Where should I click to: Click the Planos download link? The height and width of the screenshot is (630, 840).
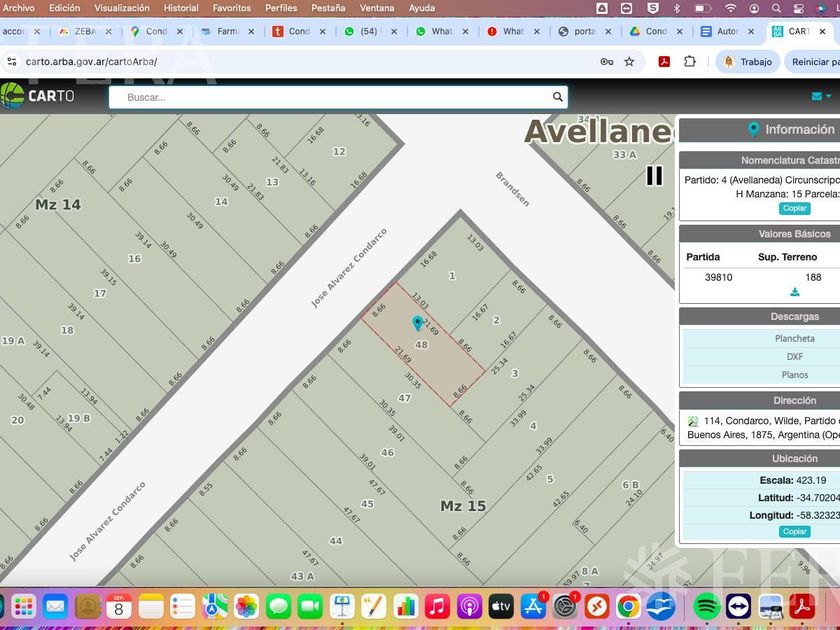point(794,375)
